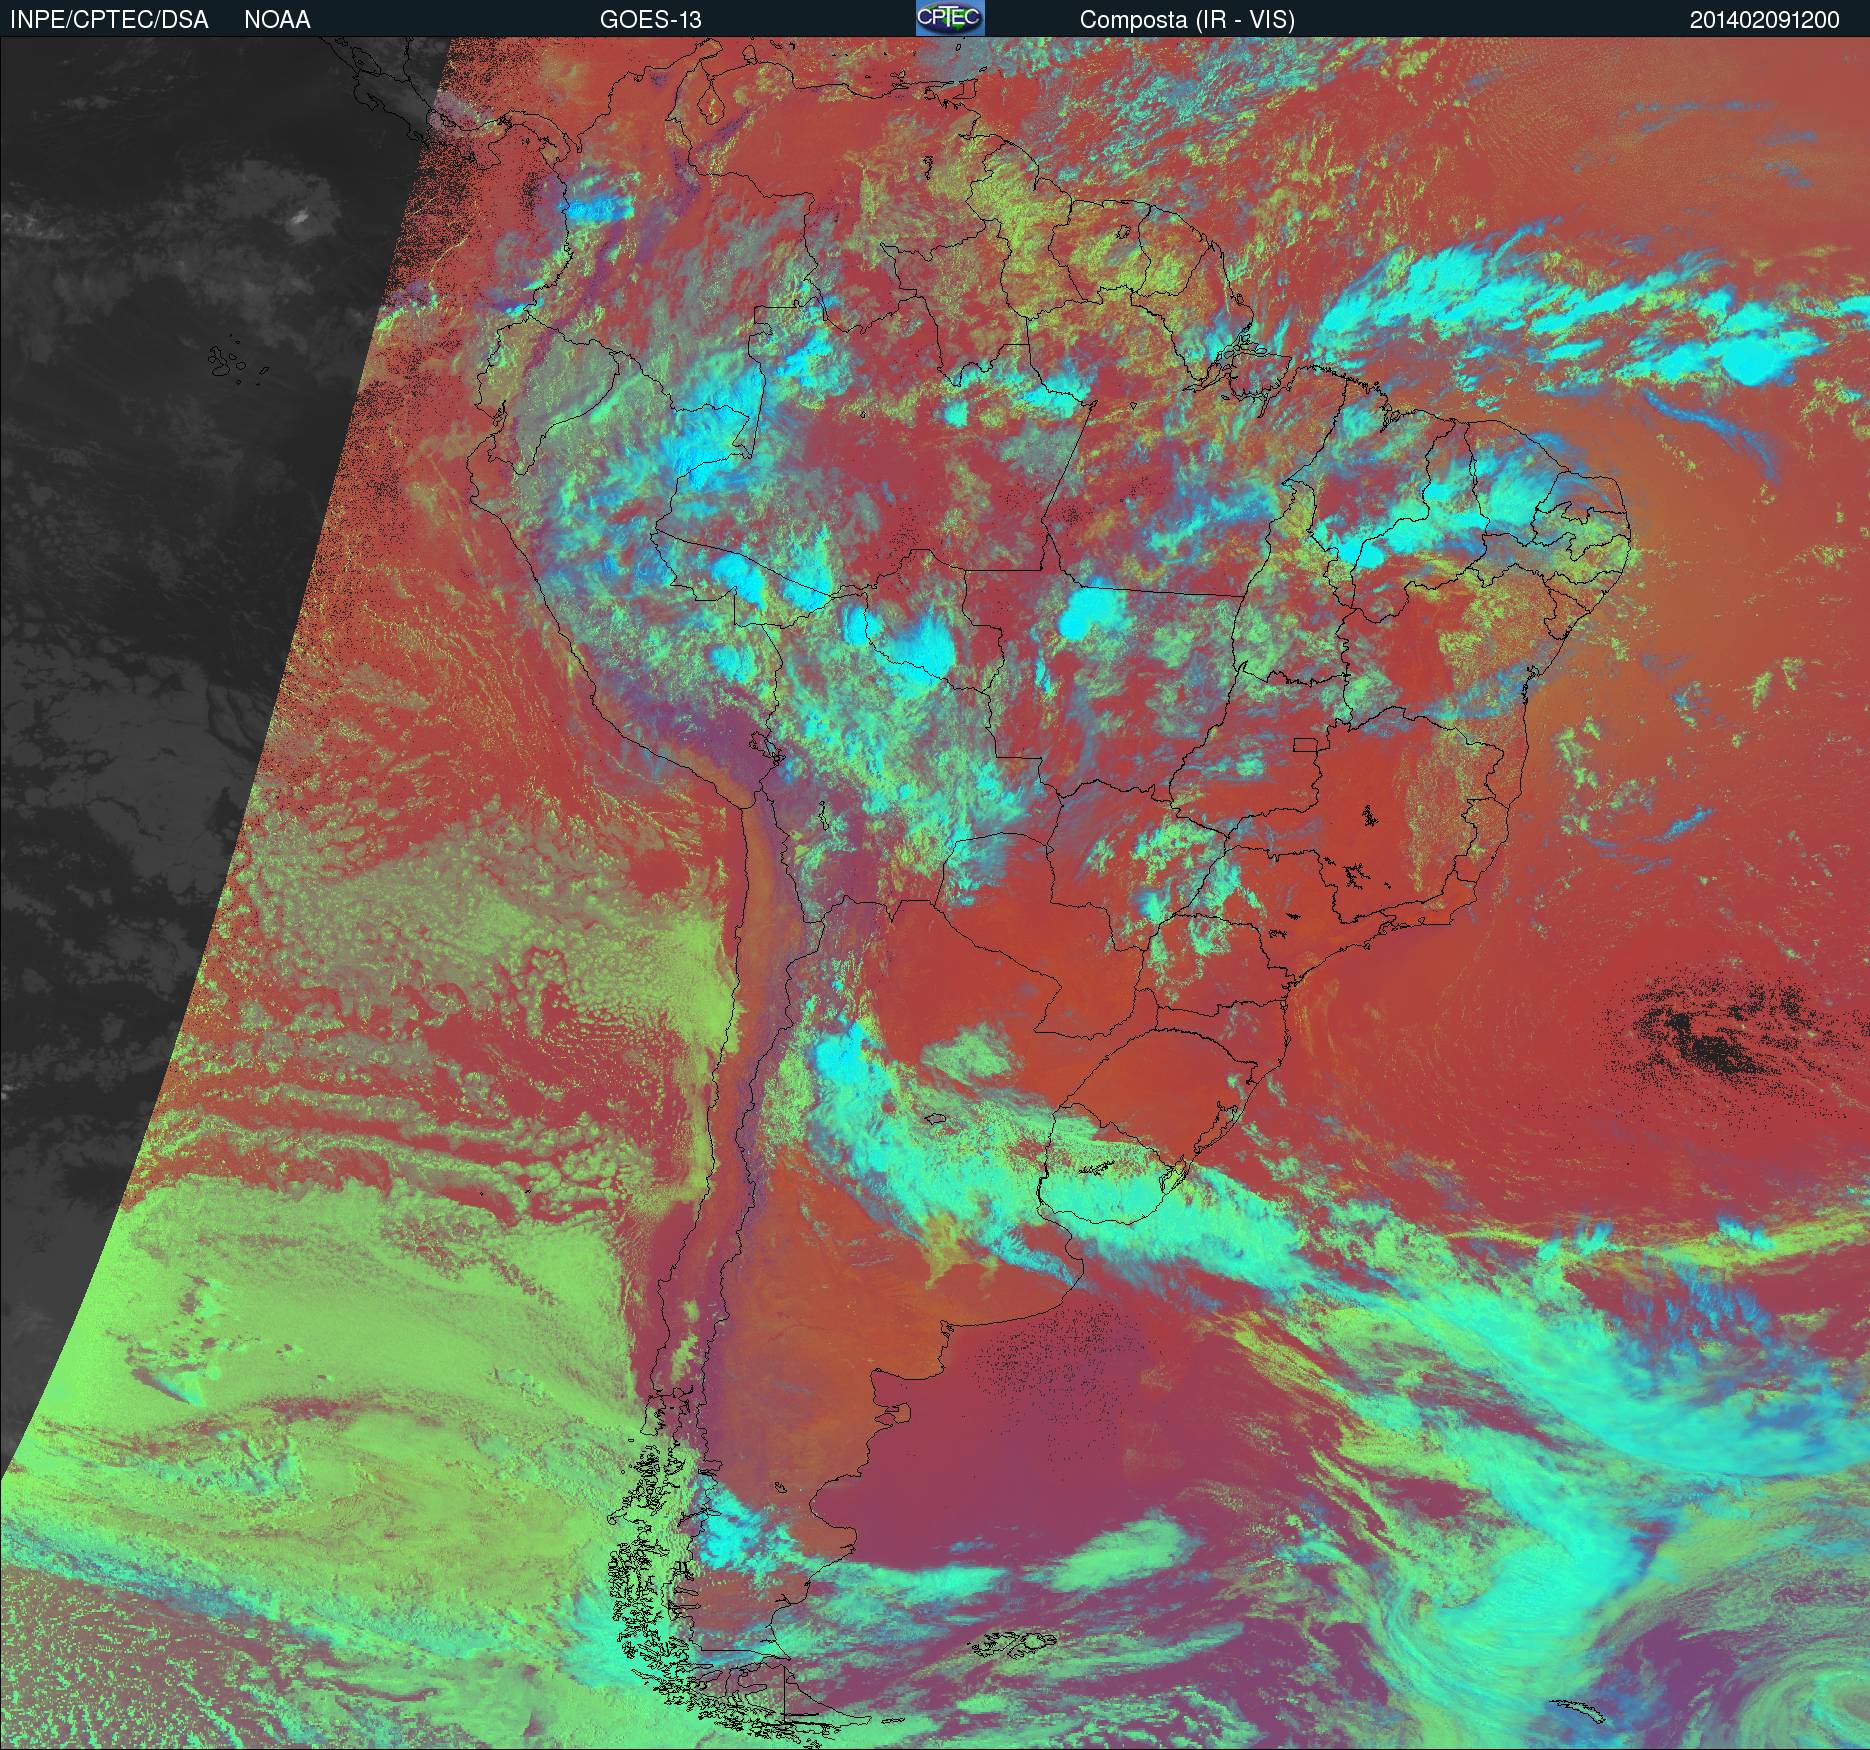Click the Composta (IR - VIS) title
This screenshot has width=1870, height=1750.
point(1187,20)
